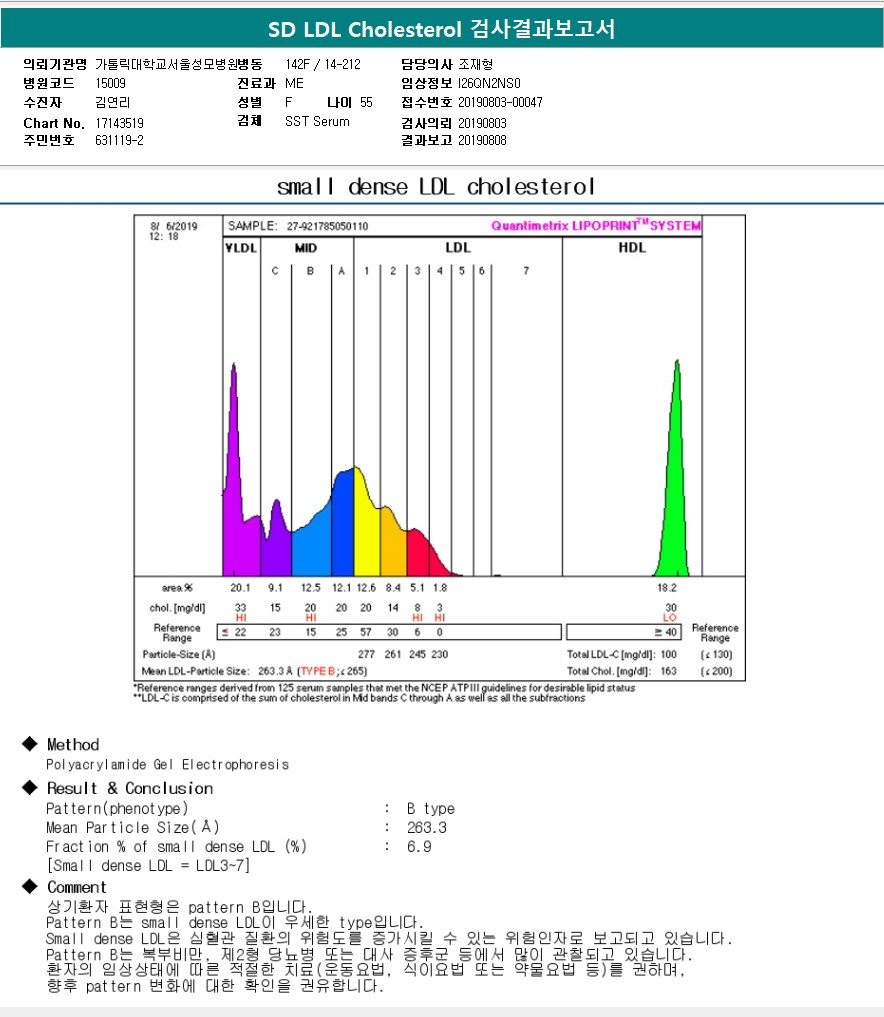Click the red LDL 3 band in chart

tap(418, 555)
